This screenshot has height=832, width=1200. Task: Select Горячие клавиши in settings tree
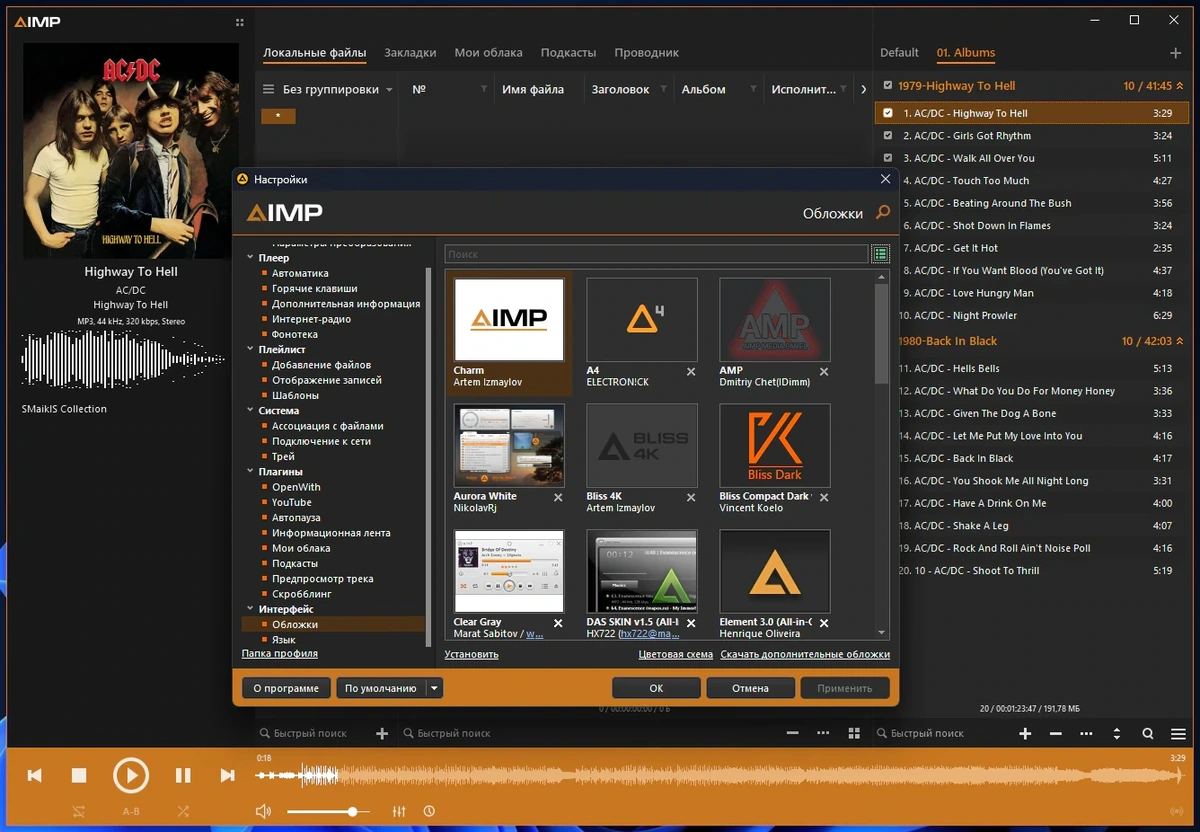pos(314,289)
